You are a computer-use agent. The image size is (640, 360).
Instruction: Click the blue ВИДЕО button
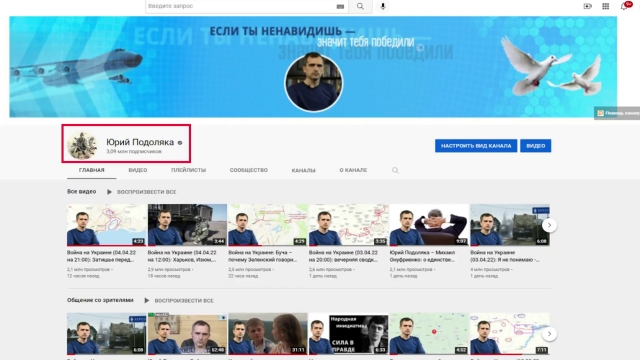coord(536,146)
